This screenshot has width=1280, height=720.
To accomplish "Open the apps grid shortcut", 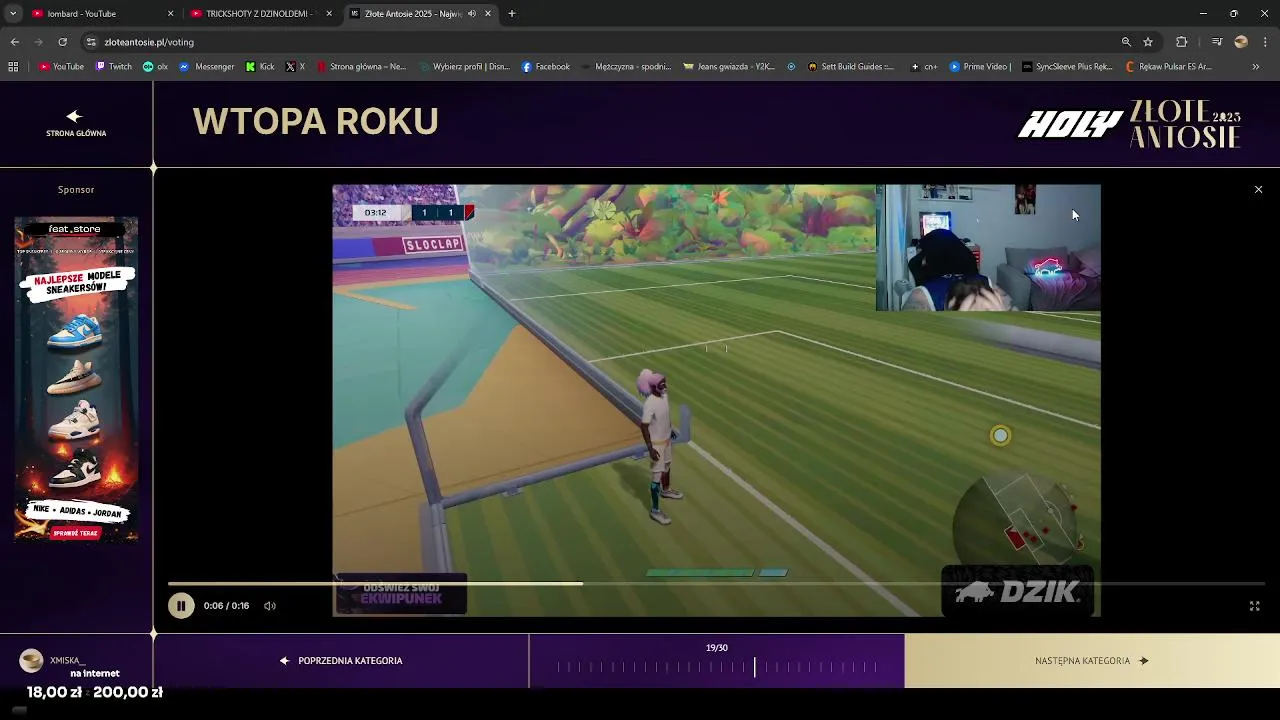I will 13,67.
